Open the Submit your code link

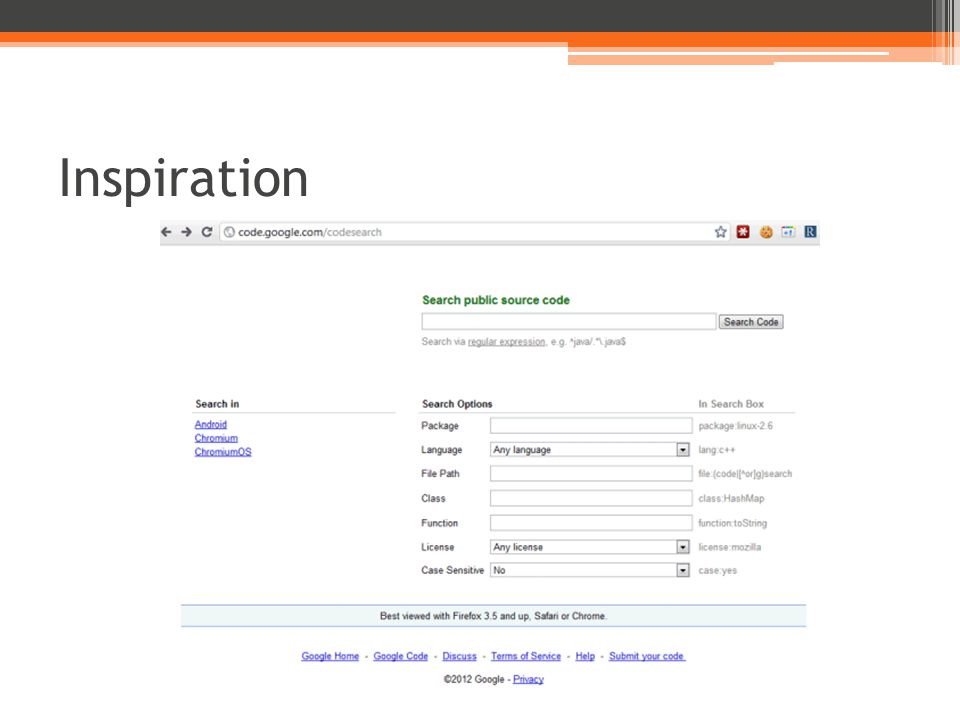pos(647,656)
